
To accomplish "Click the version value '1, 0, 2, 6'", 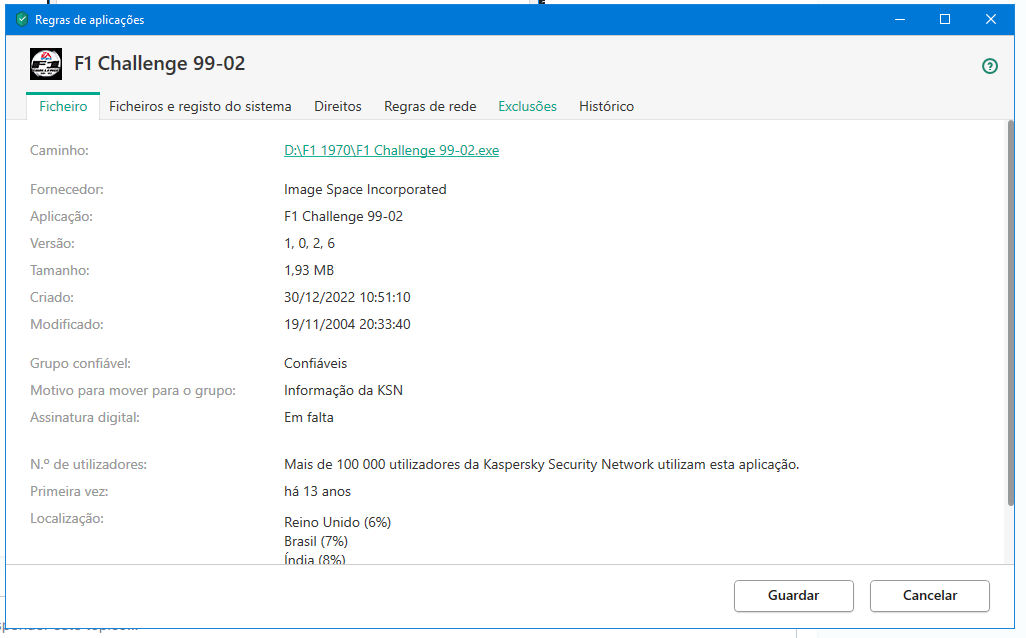I will (309, 243).
